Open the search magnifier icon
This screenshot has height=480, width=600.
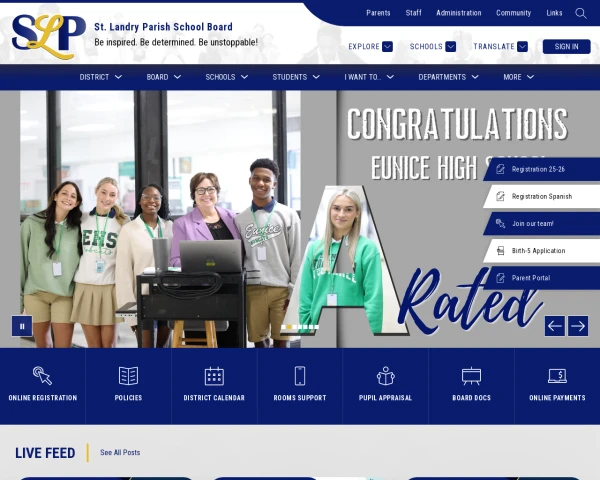point(580,13)
